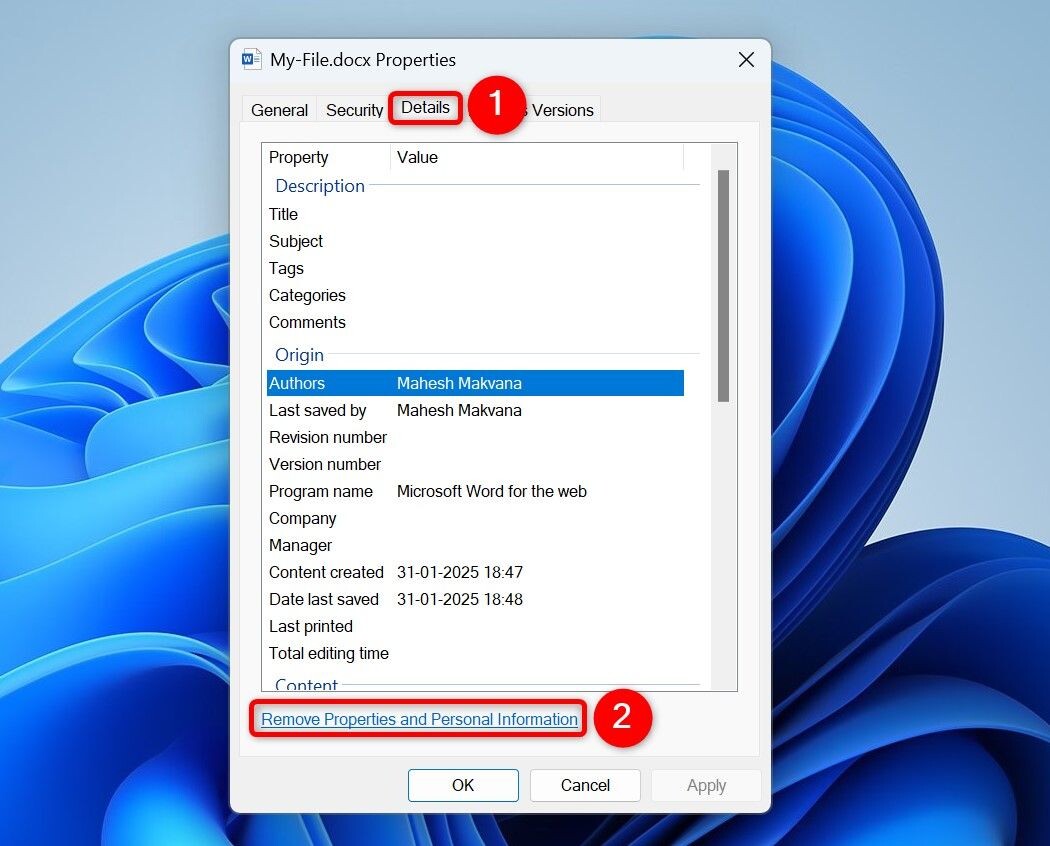Confirm with the OK button
This screenshot has height=846, width=1050.
click(463, 785)
